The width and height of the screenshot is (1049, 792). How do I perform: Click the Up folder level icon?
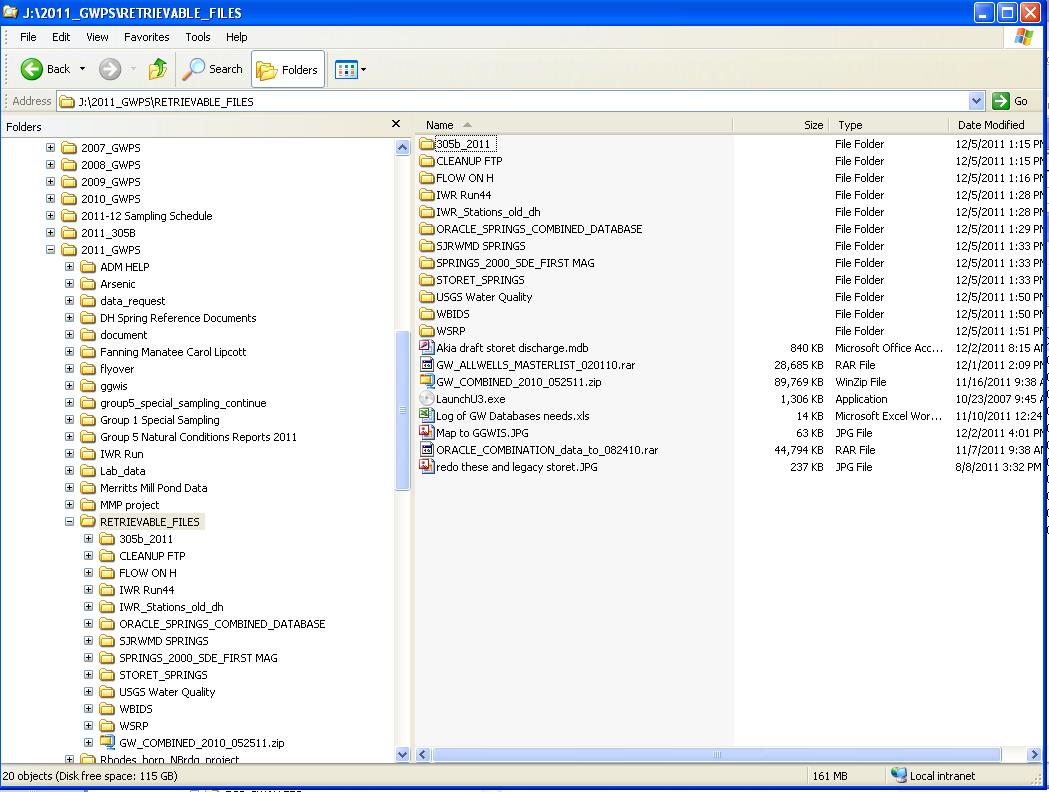point(158,69)
